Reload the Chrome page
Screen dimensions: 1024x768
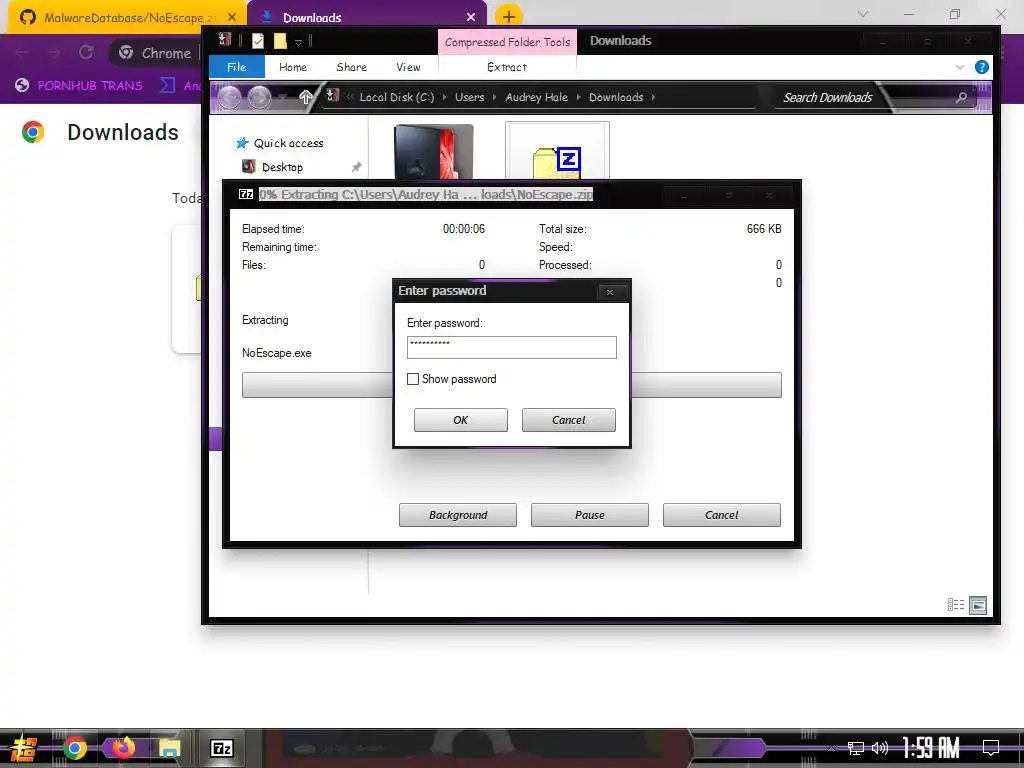point(86,52)
